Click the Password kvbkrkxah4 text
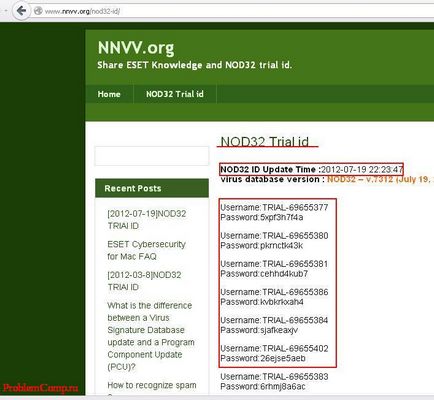This screenshot has height=400, width=434. click(262, 302)
